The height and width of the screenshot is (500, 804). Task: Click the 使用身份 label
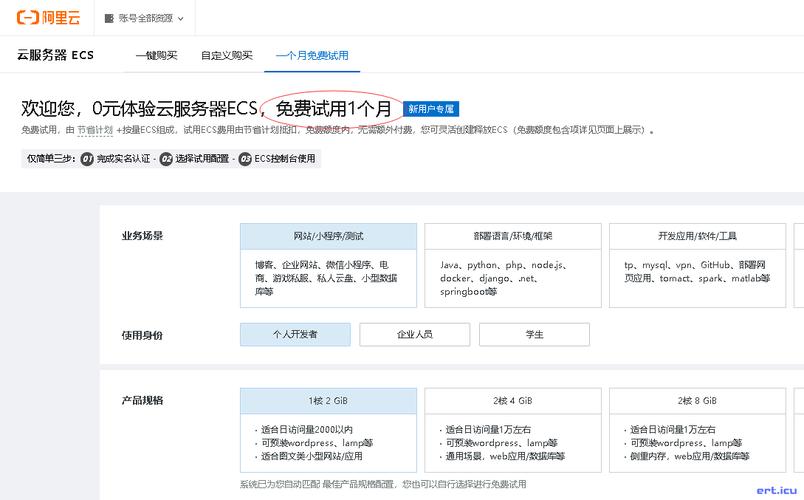(142, 335)
